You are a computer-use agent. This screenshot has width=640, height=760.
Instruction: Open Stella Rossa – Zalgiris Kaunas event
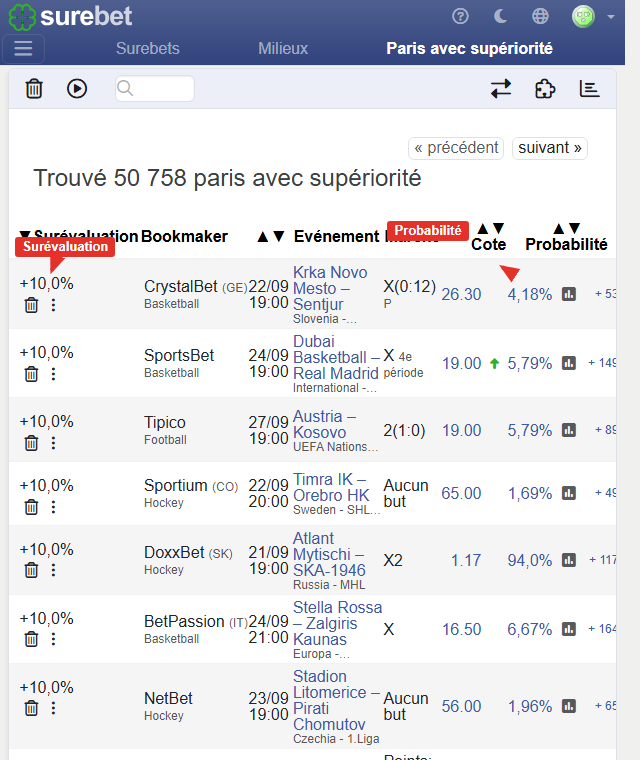(x=337, y=623)
